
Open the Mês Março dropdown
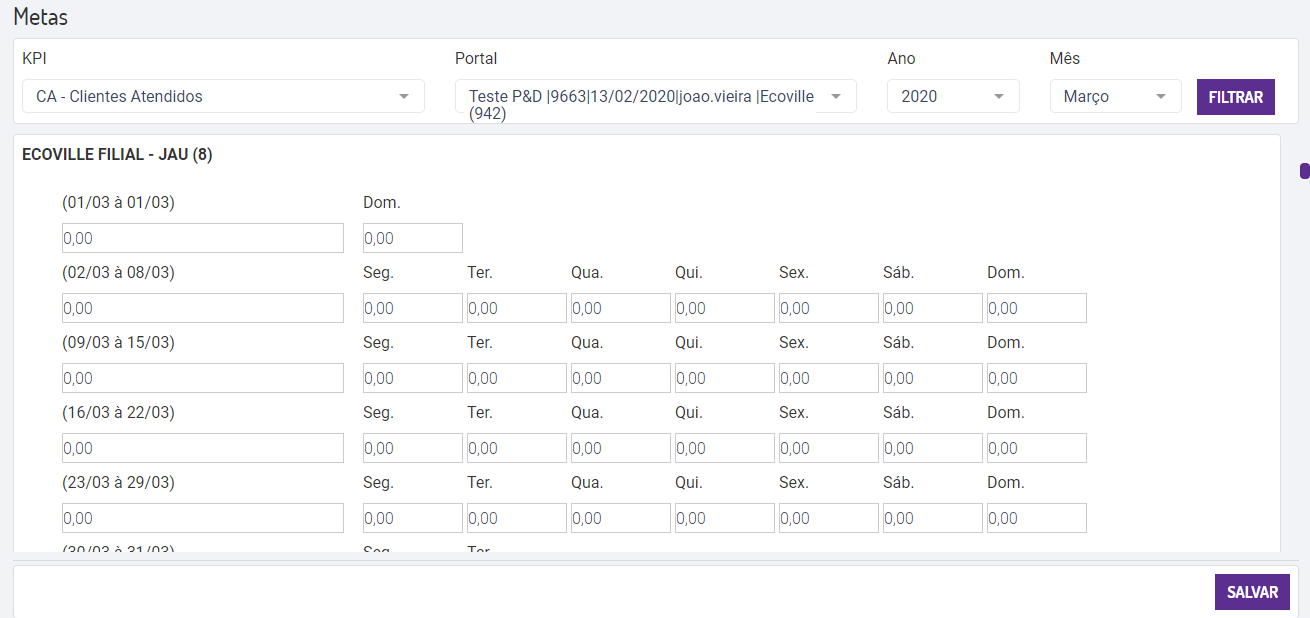(x=1115, y=97)
